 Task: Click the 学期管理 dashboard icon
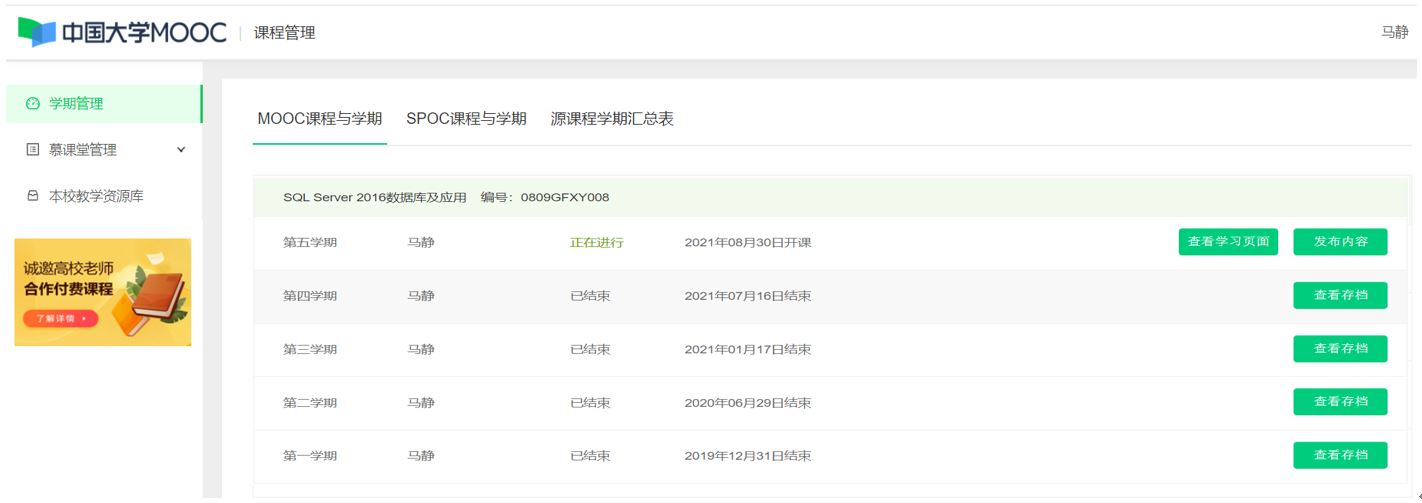click(32, 104)
